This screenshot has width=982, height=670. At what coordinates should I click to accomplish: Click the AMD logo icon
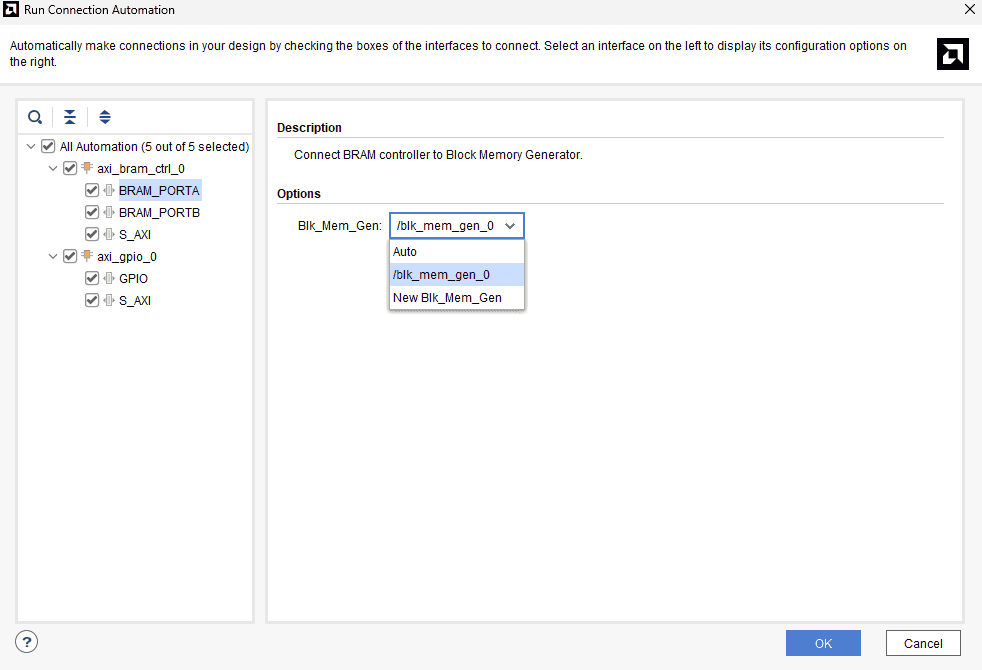pyautogui.click(x=952, y=54)
